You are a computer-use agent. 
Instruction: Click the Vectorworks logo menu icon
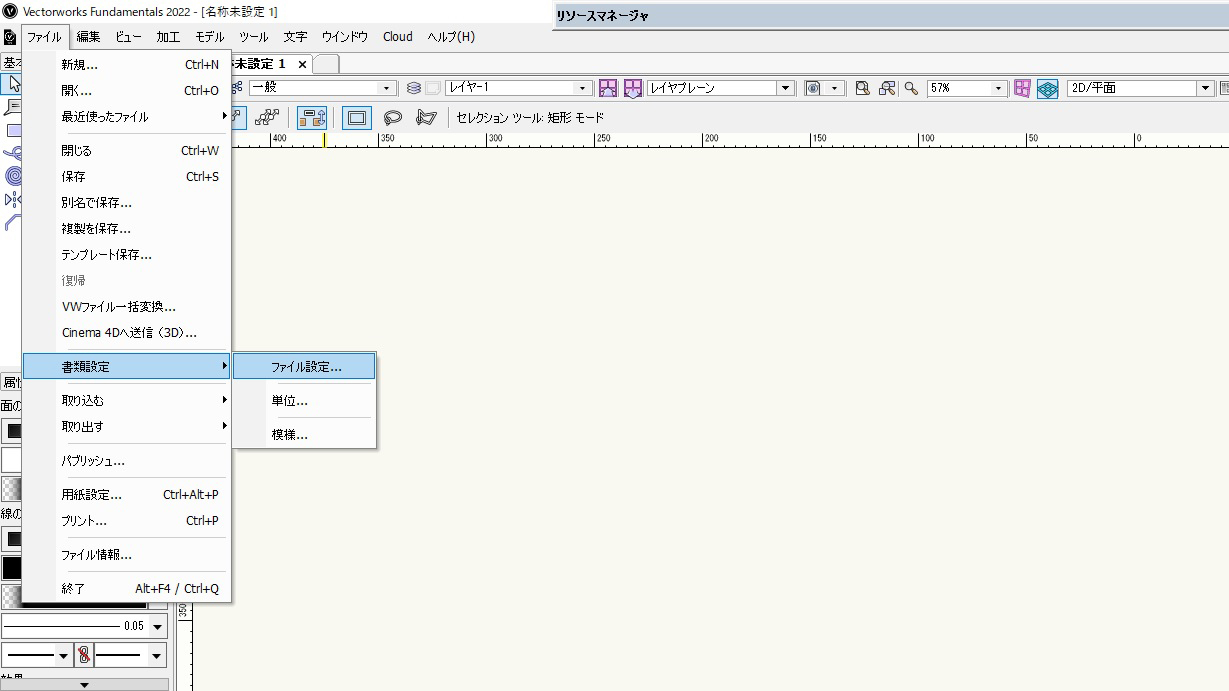[10, 37]
